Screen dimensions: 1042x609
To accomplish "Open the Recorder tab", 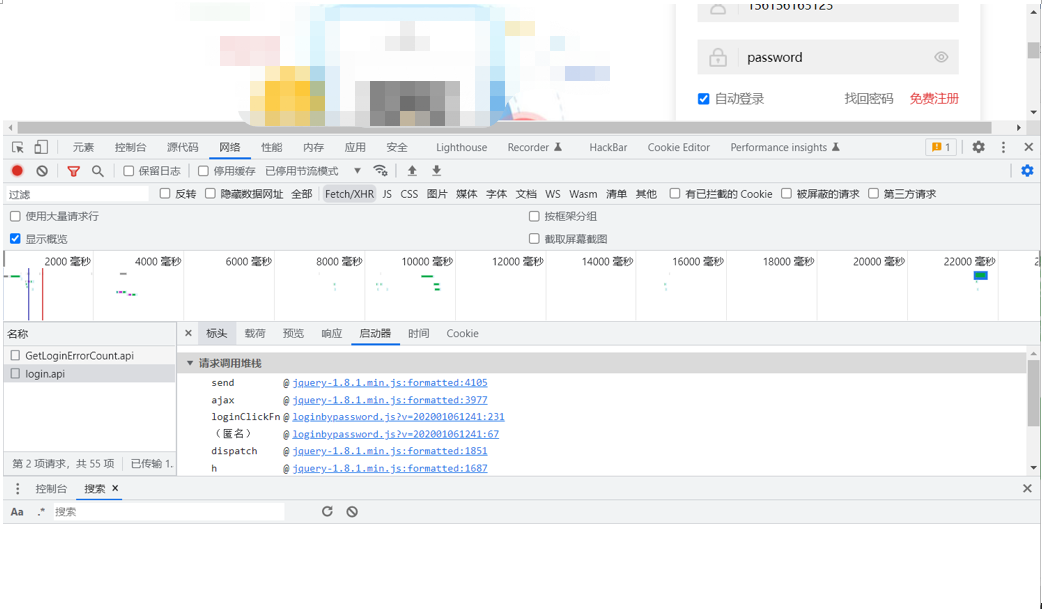I will (535, 147).
